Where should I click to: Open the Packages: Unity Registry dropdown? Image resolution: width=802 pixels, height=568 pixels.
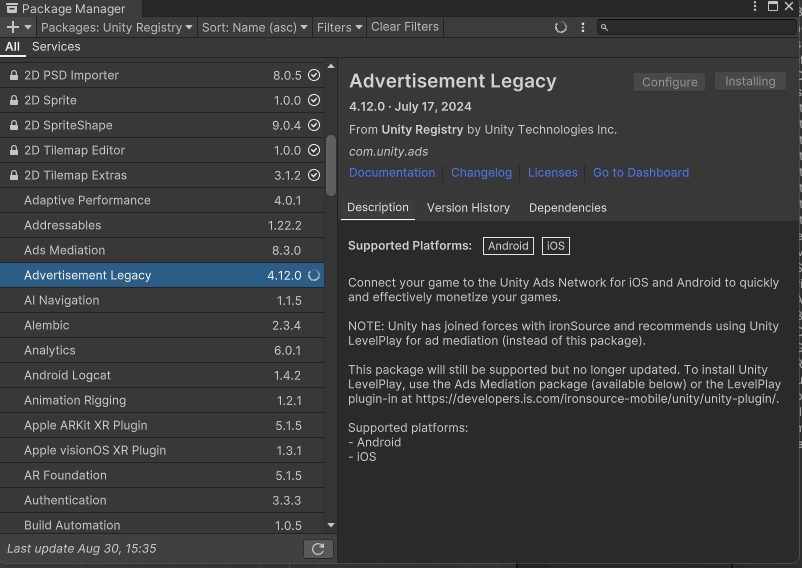(117, 27)
